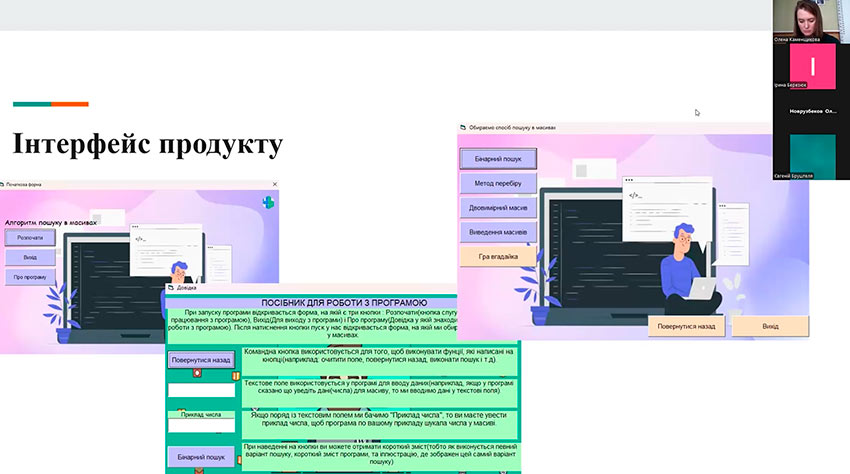
Task: Open the Двовимірний масив option
Action: tap(498, 208)
